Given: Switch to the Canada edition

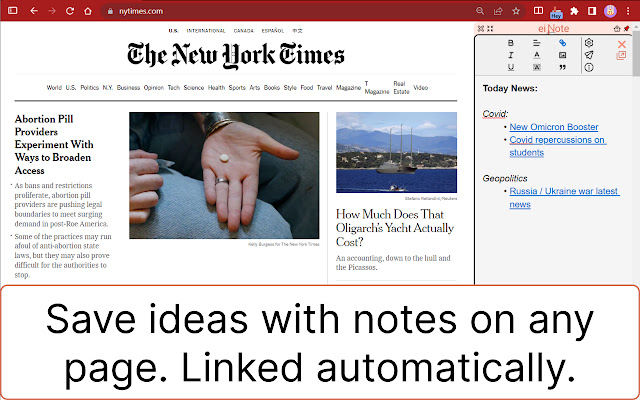Looking at the screenshot, I should pyautogui.click(x=244, y=31).
